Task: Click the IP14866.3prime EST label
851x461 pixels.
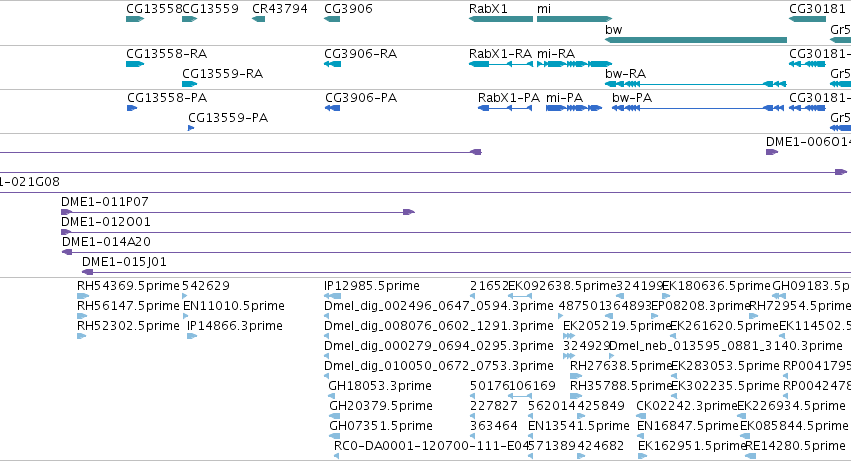Action: pyautogui.click(x=234, y=326)
